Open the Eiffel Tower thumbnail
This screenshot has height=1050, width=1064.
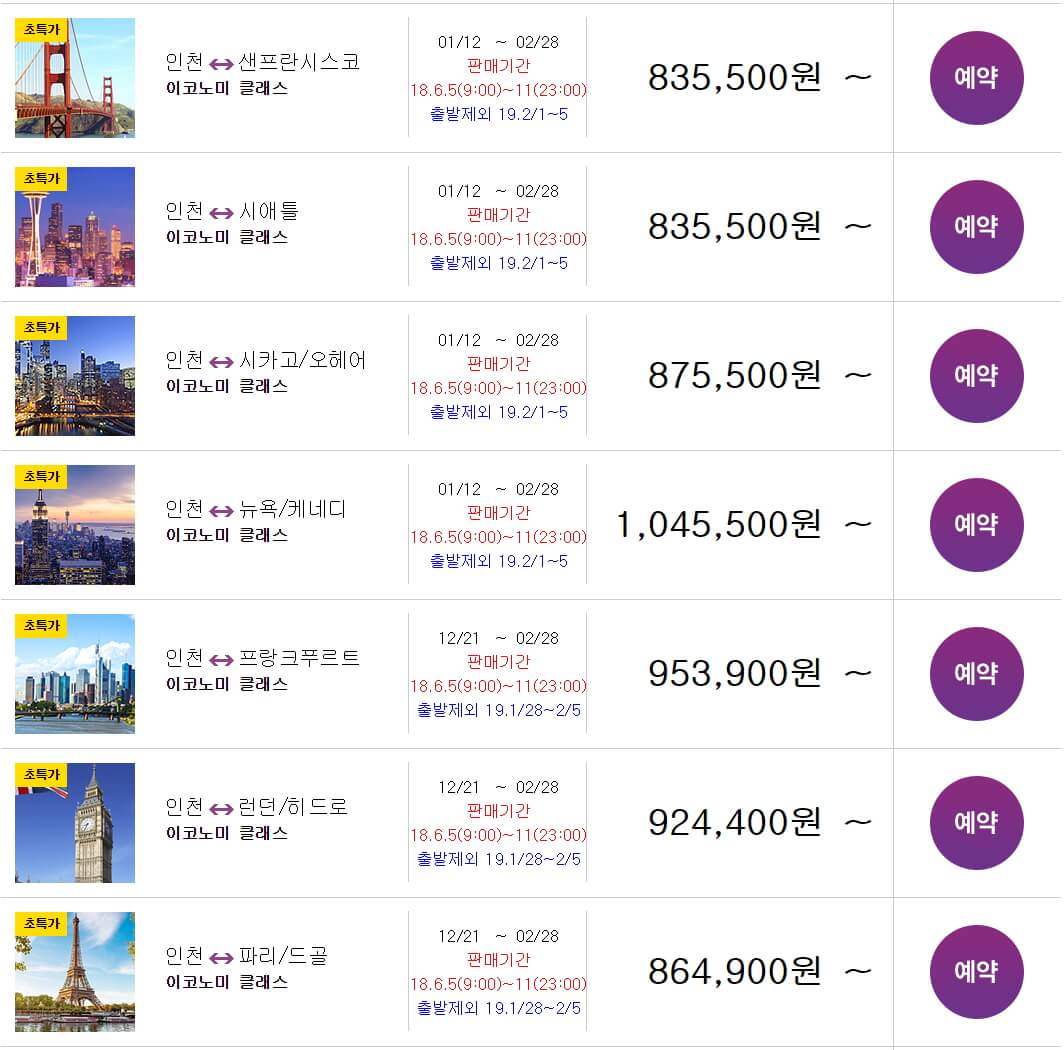[75, 972]
